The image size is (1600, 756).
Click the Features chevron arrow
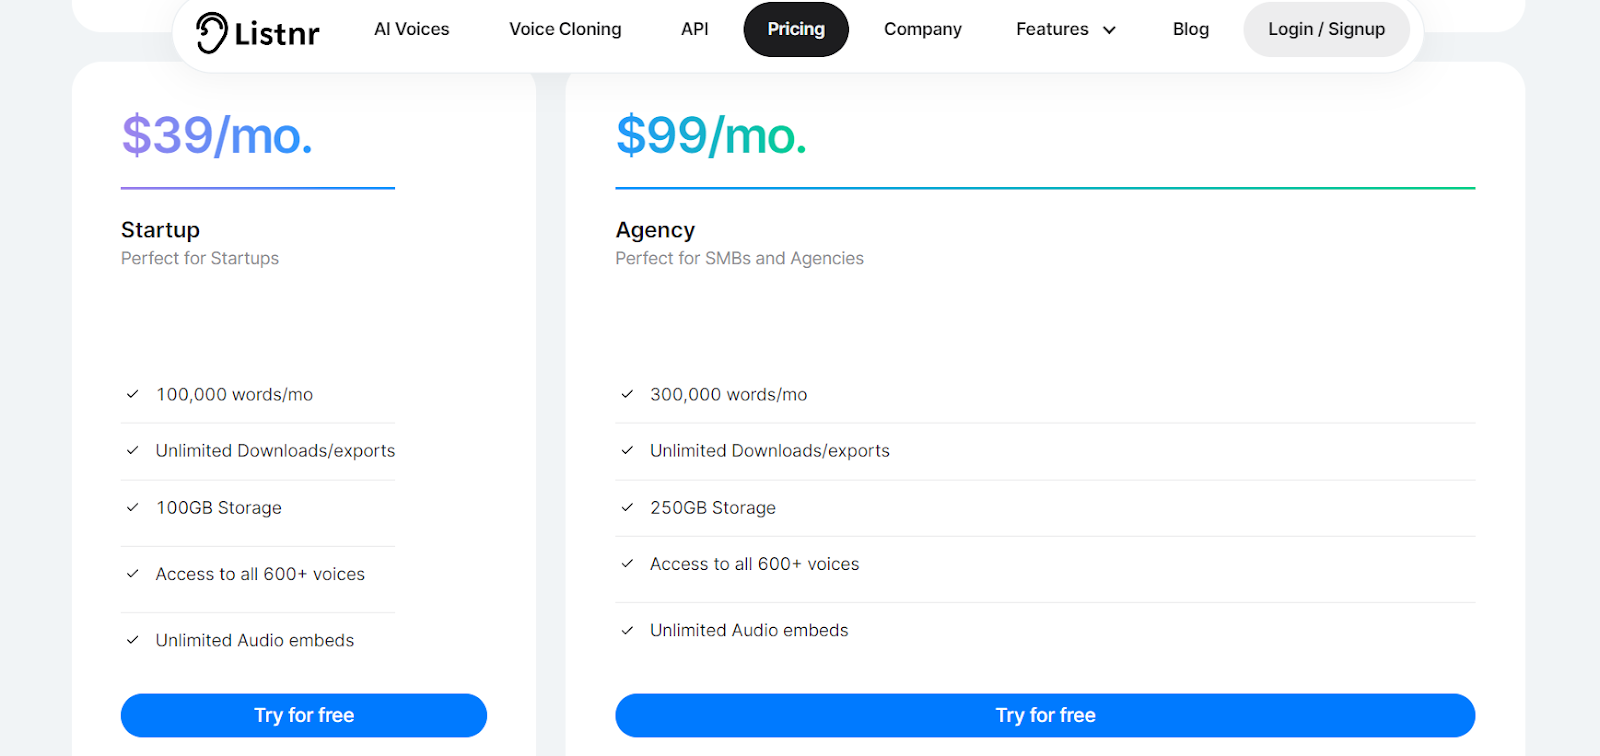tap(1109, 31)
